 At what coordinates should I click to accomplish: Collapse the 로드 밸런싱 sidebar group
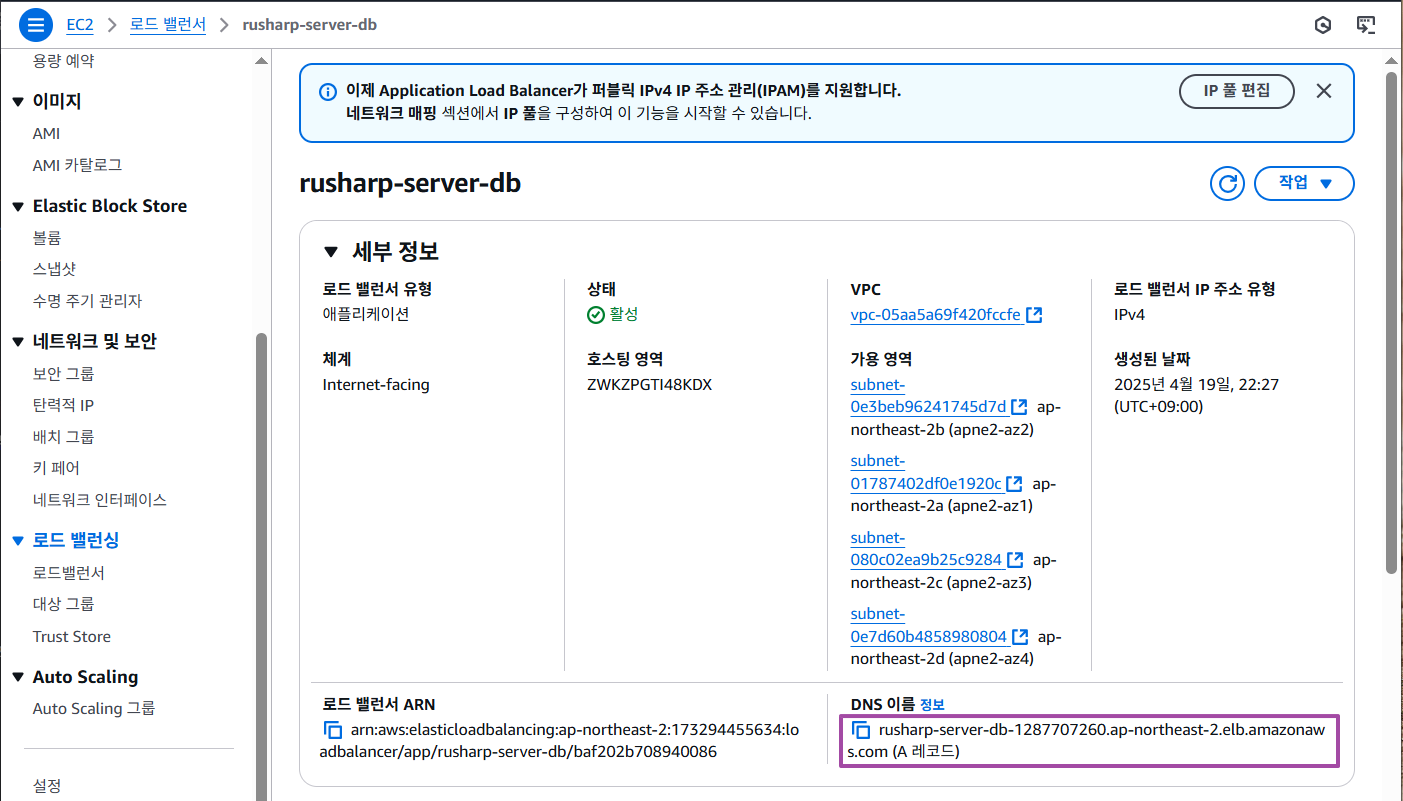pyautogui.click(x=17, y=541)
